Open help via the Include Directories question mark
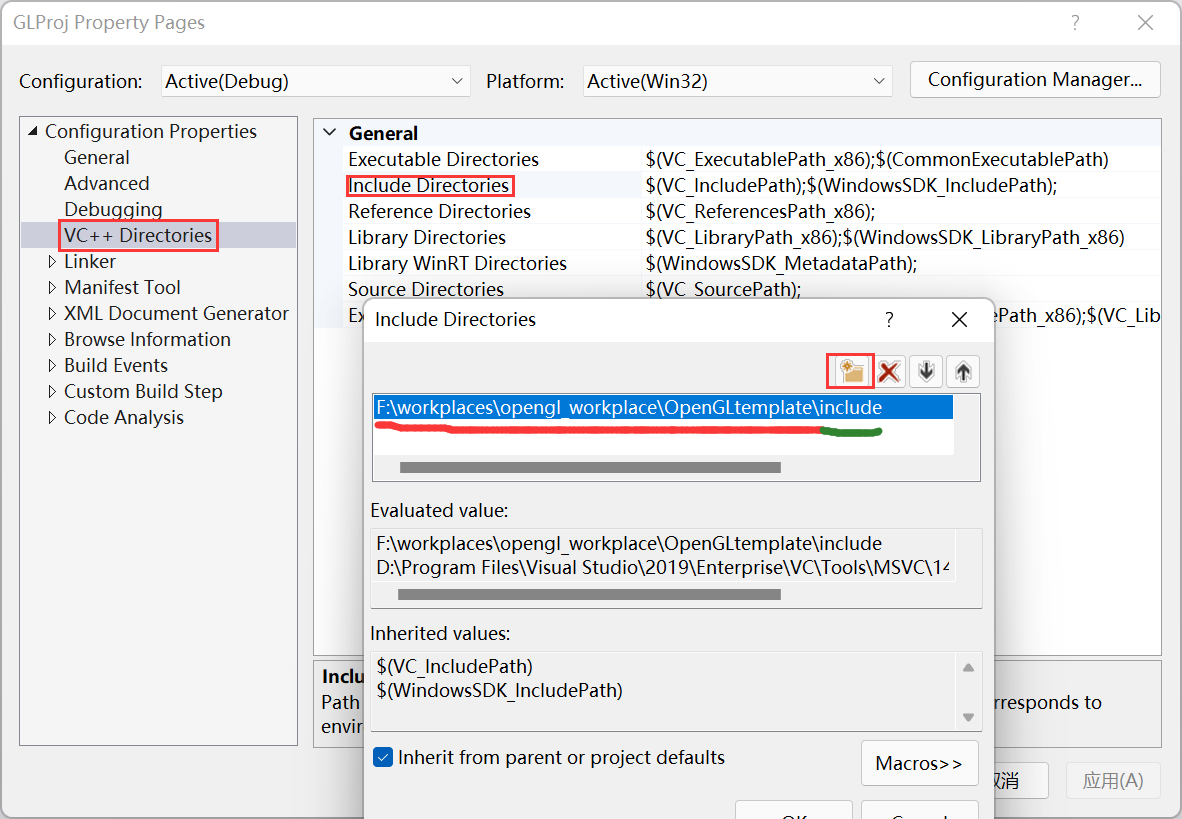This screenshot has height=819, width=1182. point(888,319)
